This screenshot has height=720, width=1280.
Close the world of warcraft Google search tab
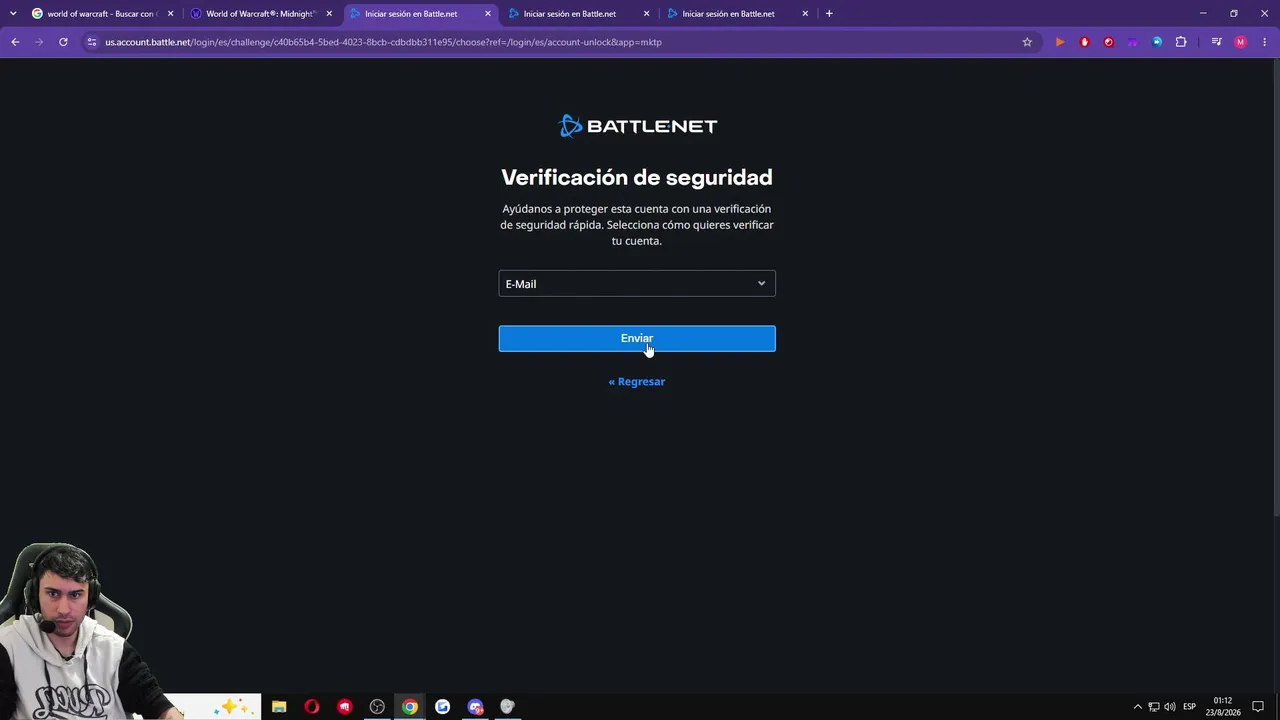pyautogui.click(x=170, y=14)
